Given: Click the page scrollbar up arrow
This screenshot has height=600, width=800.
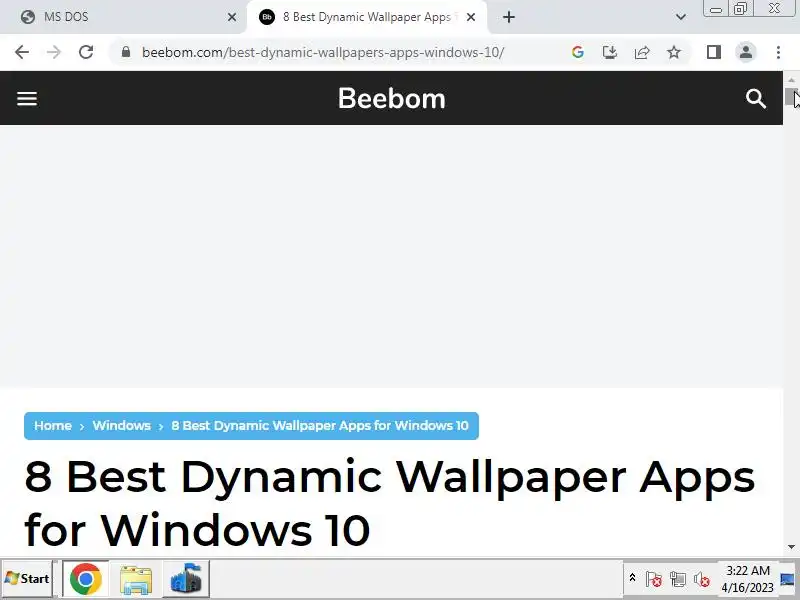Looking at the screenshot, I should [x=791, y=80].
